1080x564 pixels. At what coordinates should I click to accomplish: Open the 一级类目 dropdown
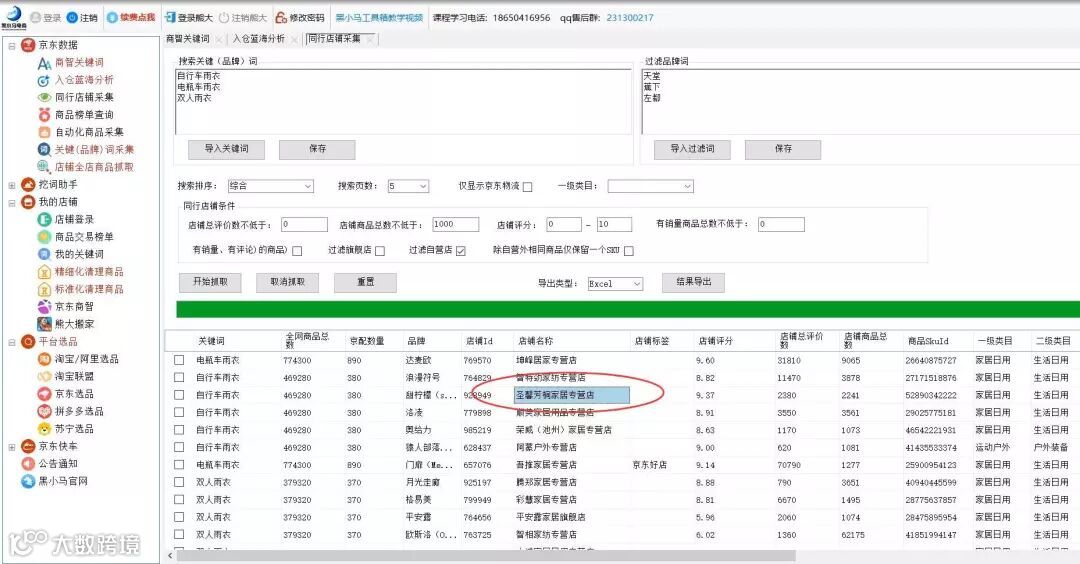650,186
